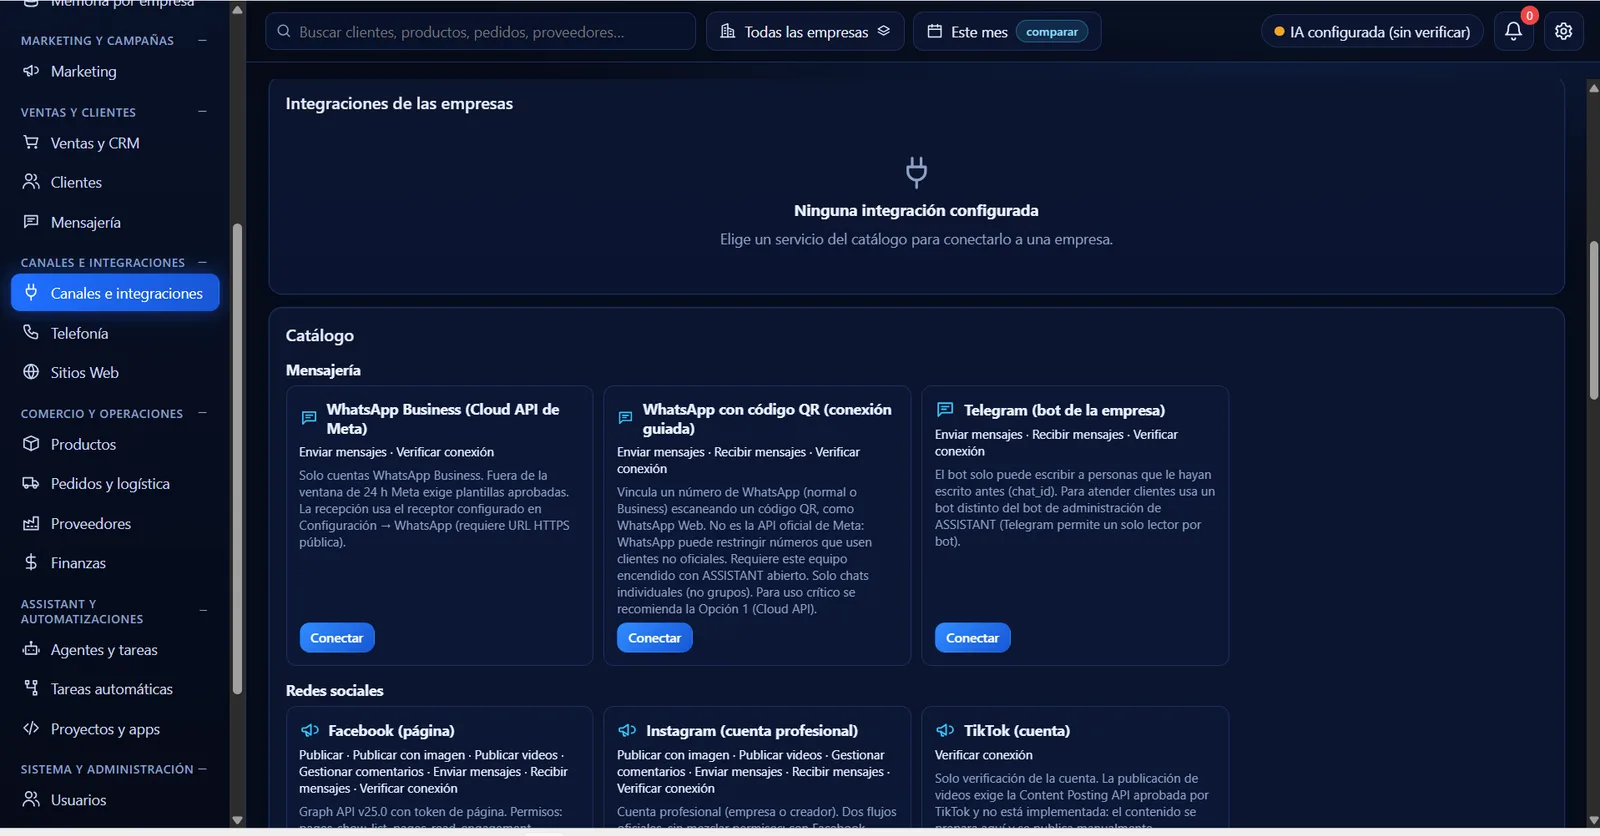
Task: Focus the Buscar clientes, productos search field
Action: coord(480,31)
